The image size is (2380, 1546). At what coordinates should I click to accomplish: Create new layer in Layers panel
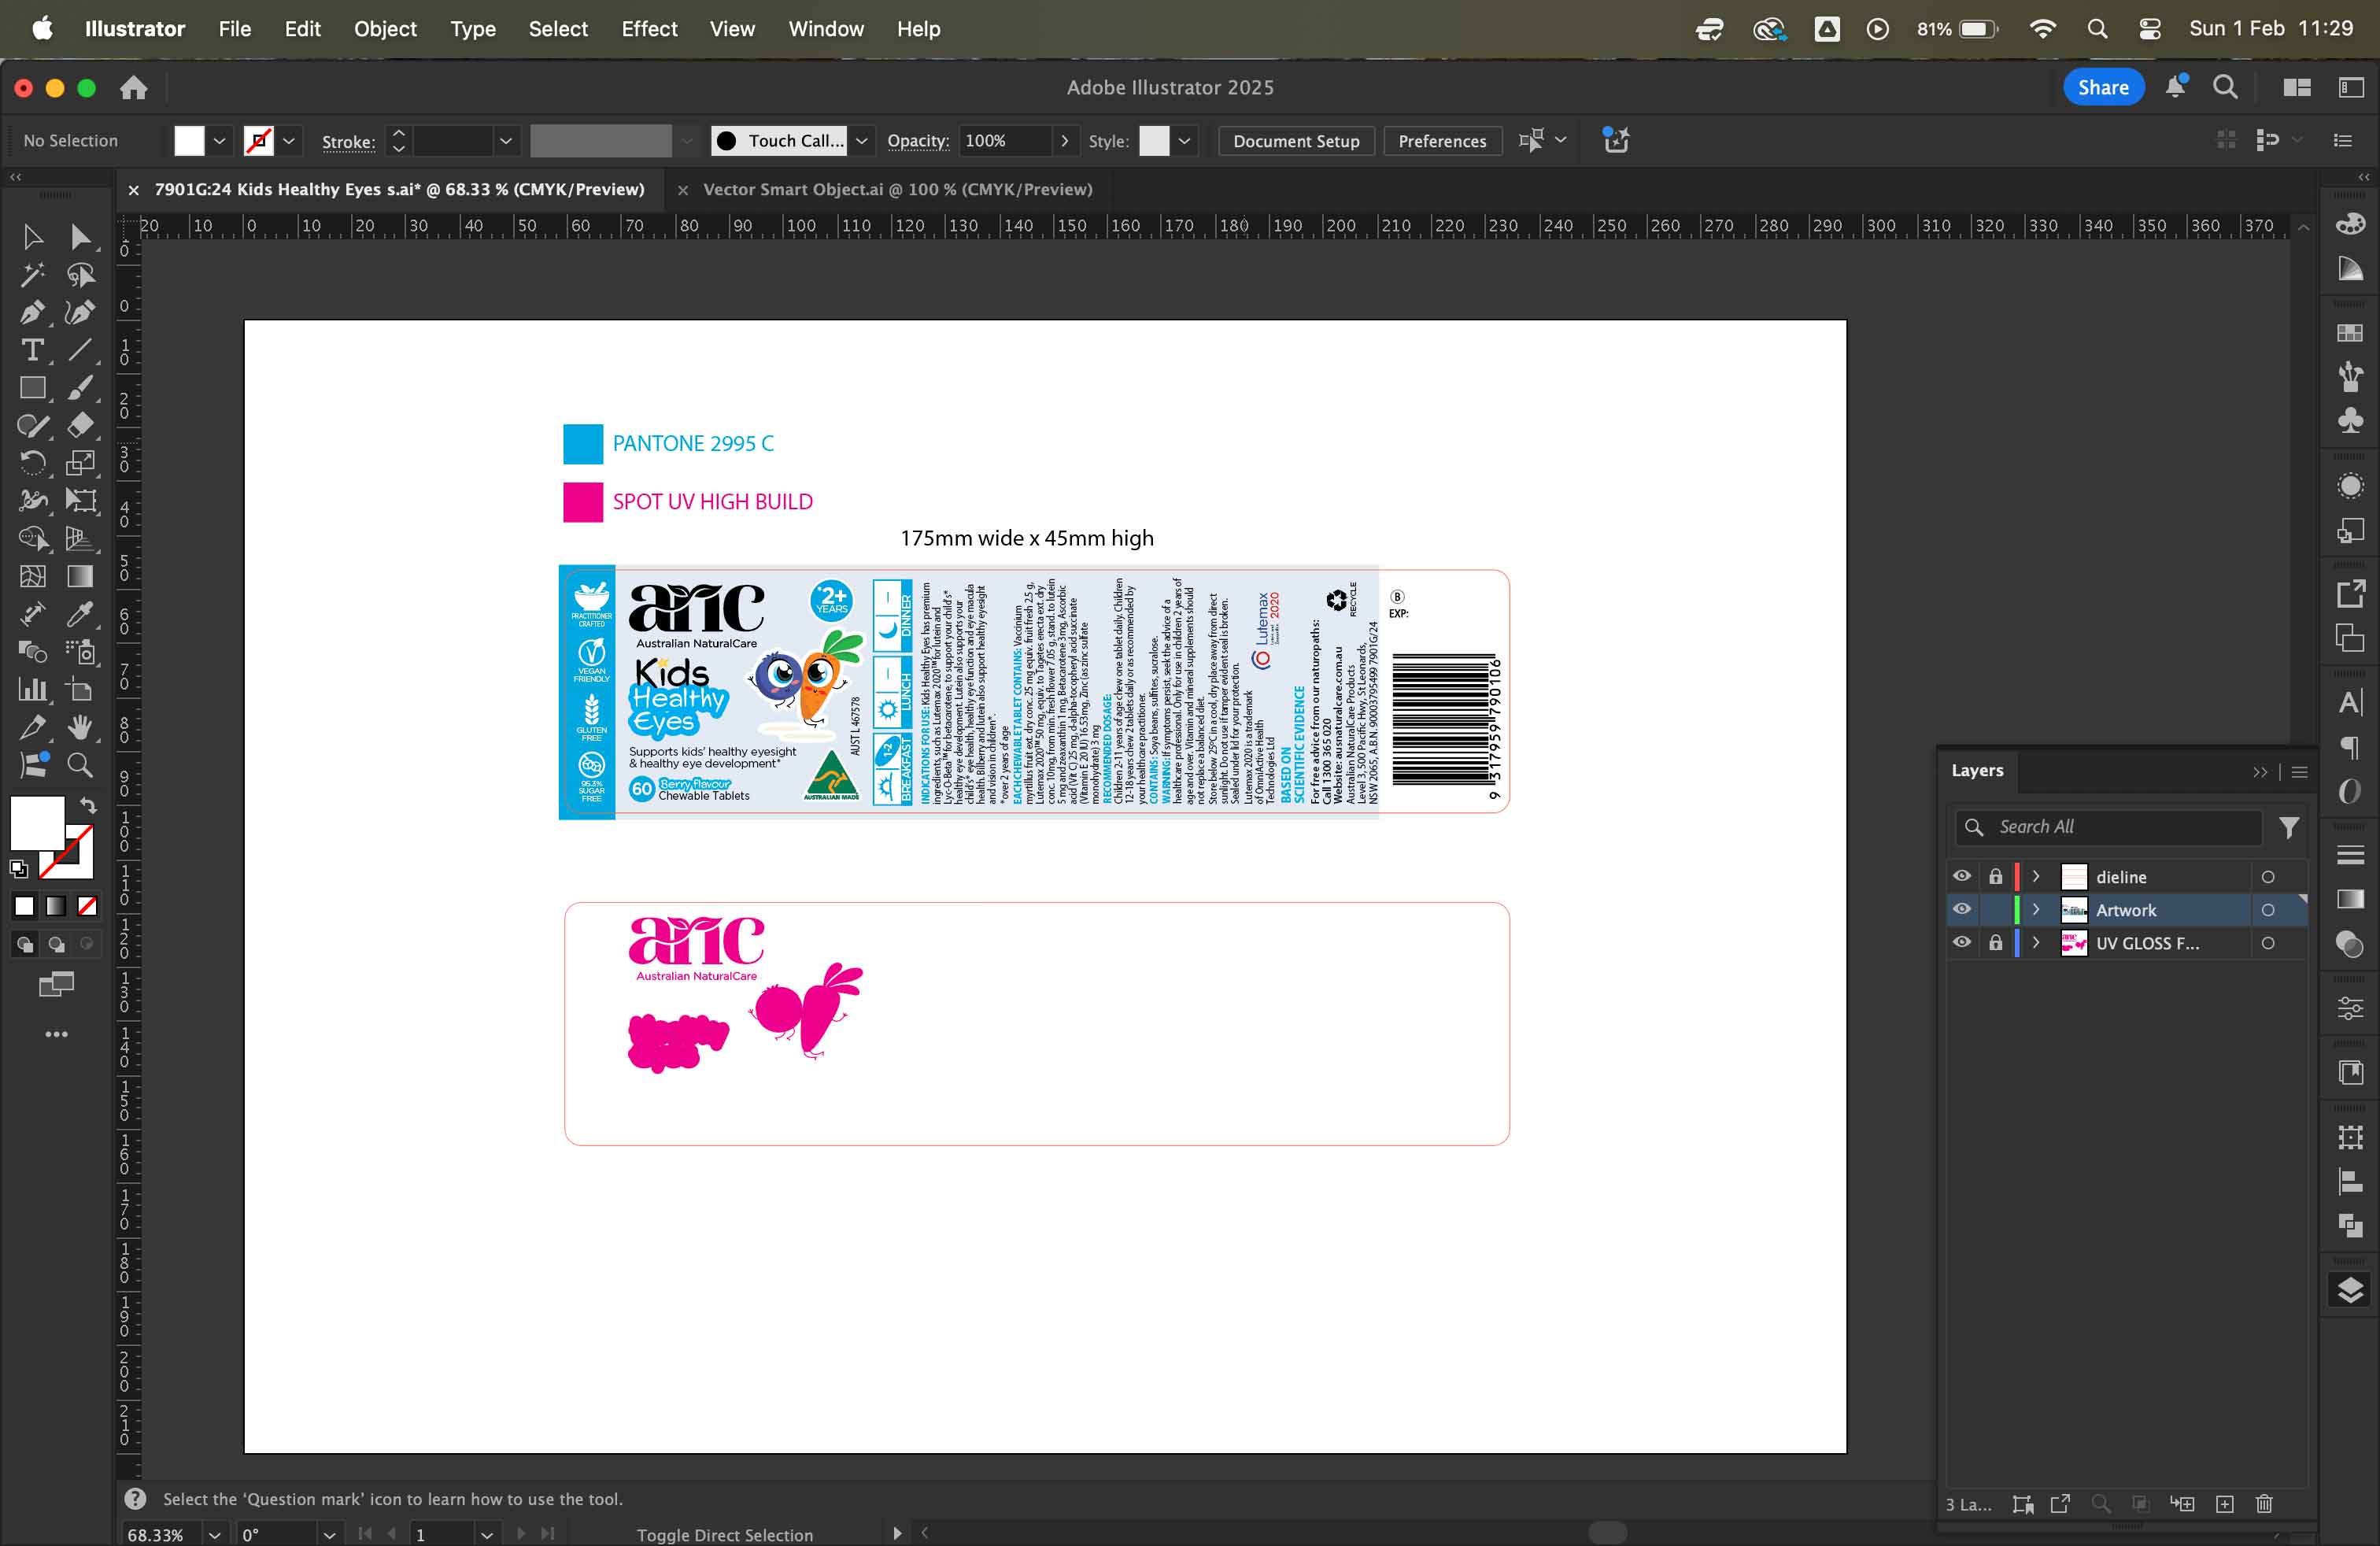tap(2224, 1504)
